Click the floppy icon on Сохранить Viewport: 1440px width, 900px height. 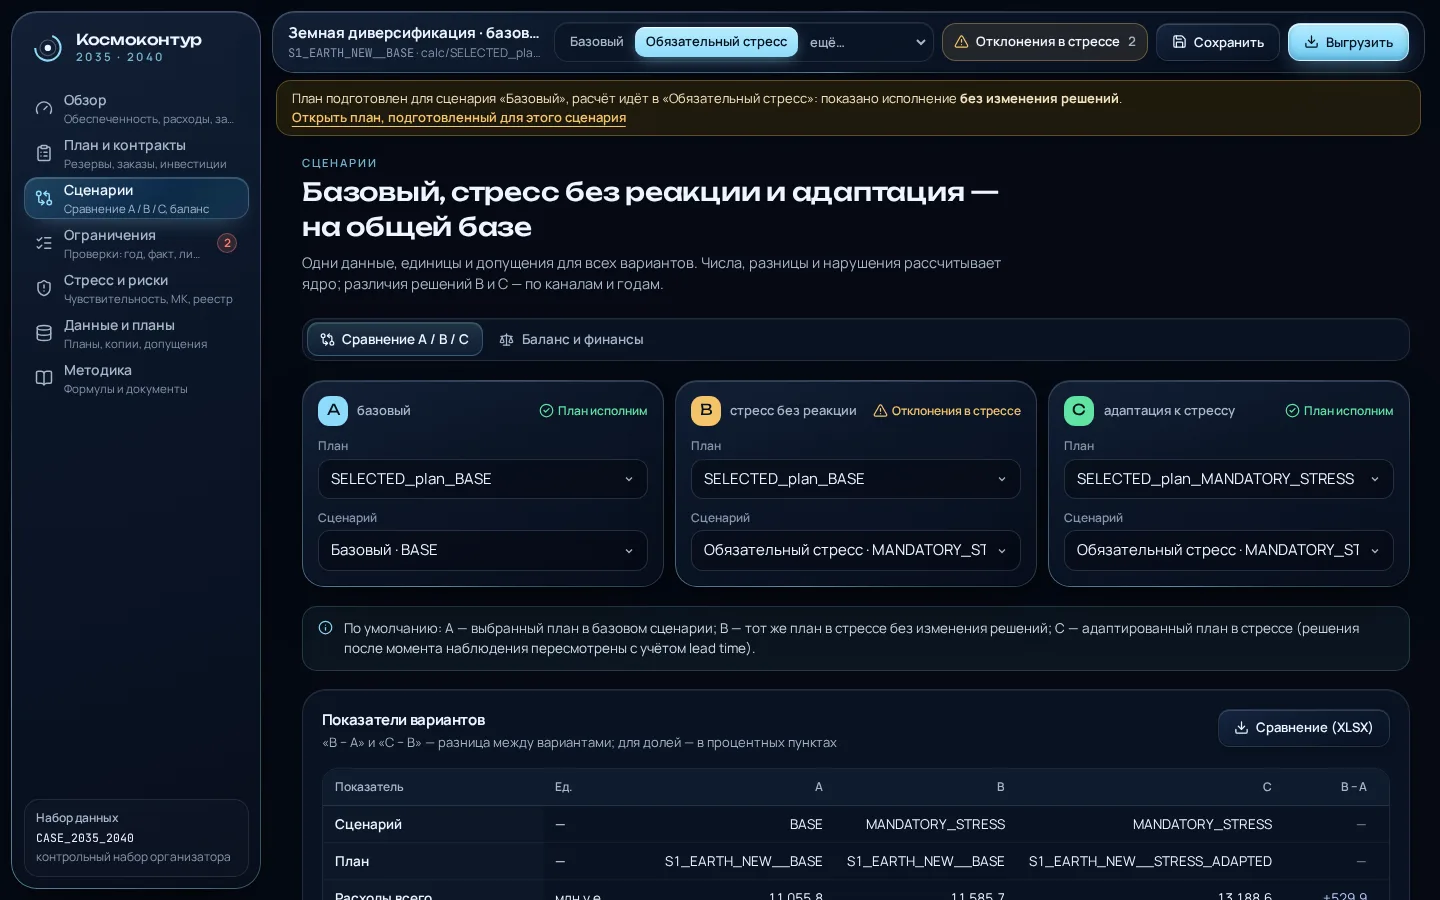tap(1179, 42)
